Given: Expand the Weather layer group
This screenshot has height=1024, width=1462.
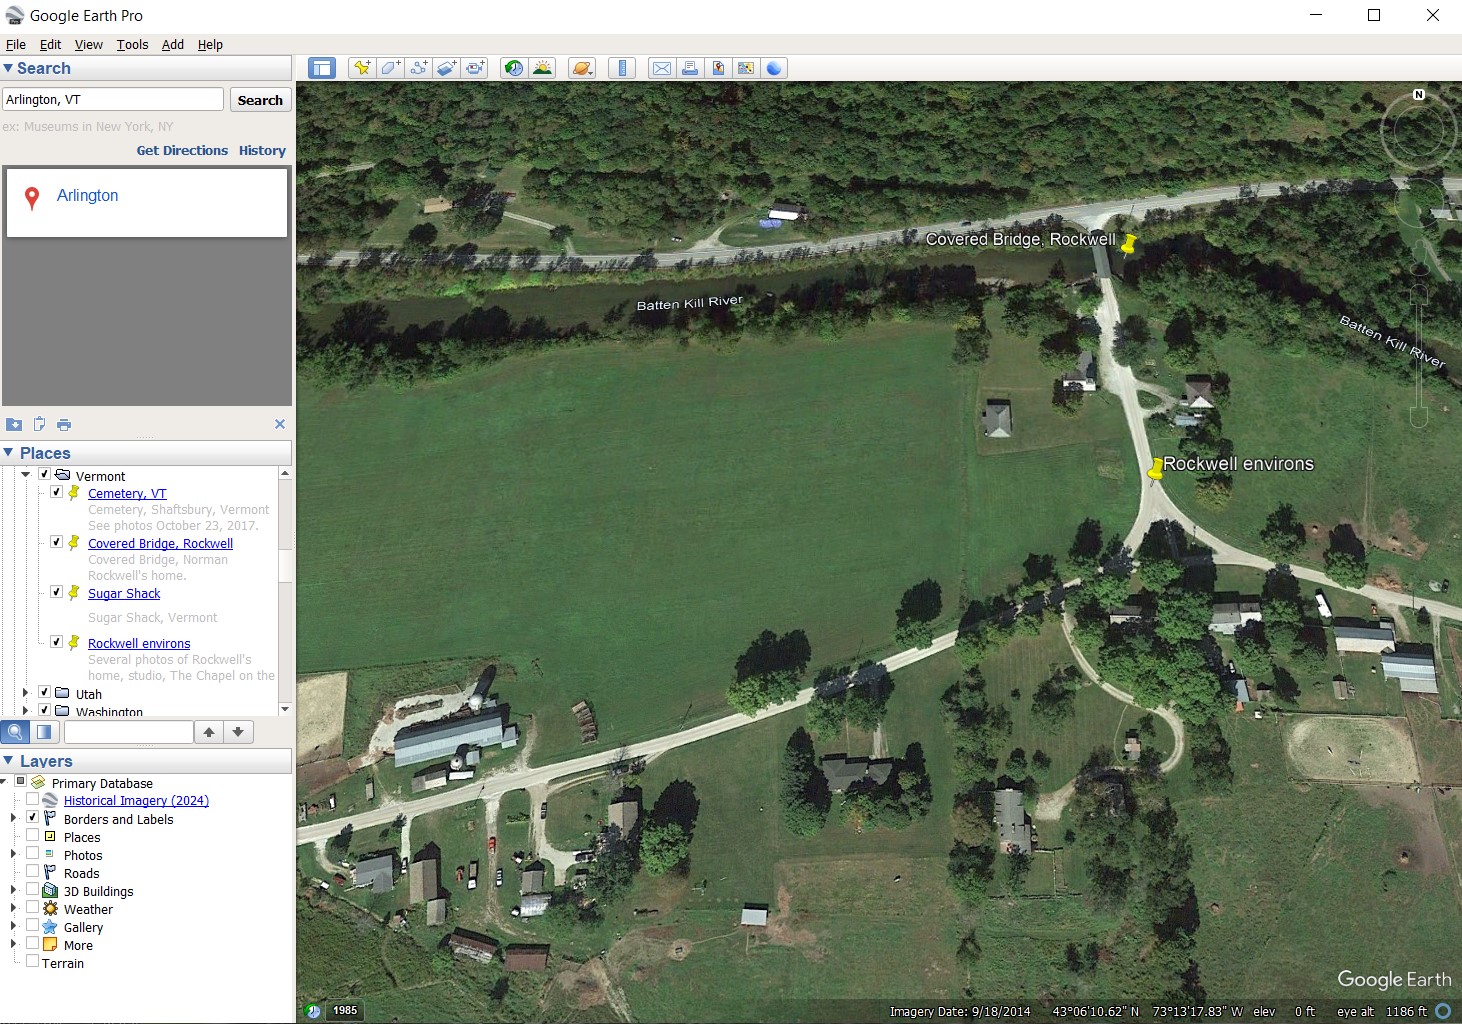Looking at the screenshot, I should (13, 908).
